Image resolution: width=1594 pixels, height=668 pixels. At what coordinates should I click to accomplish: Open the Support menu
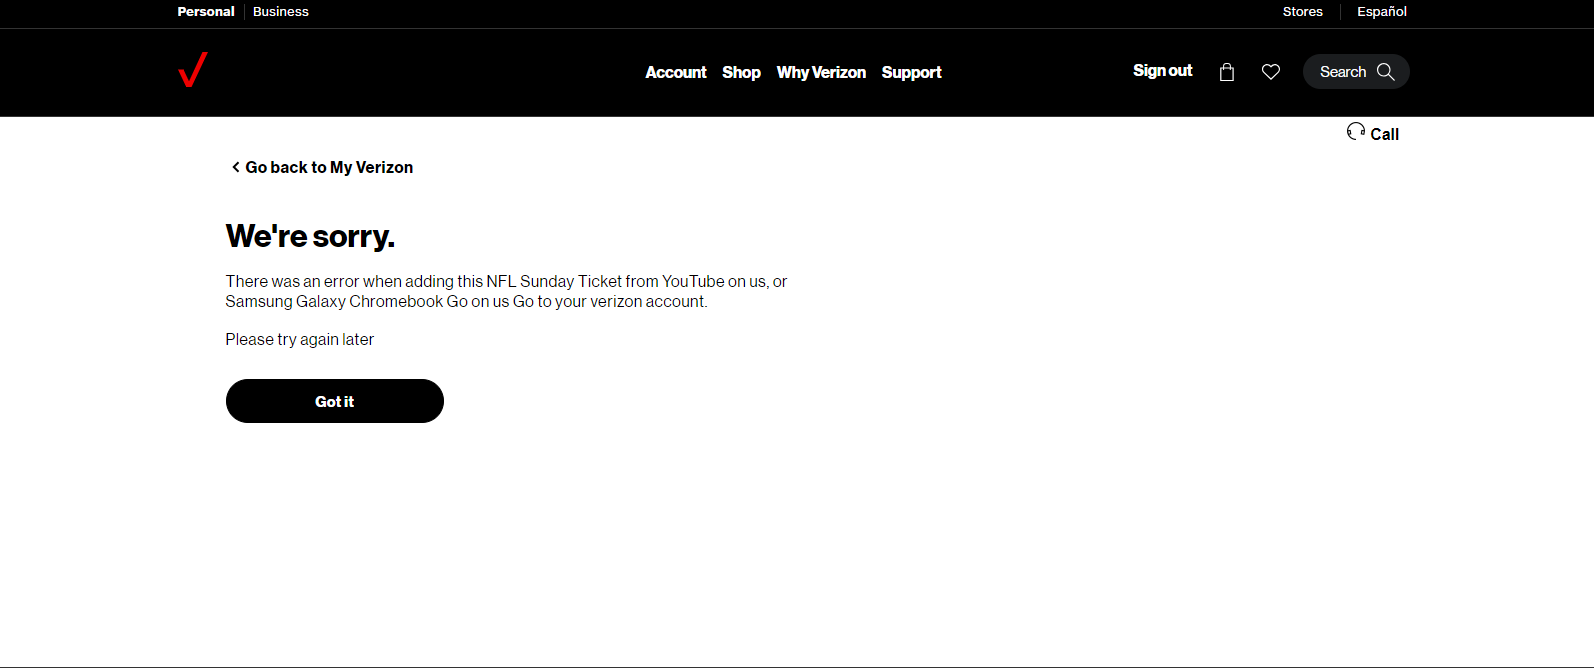pos(911,72)
